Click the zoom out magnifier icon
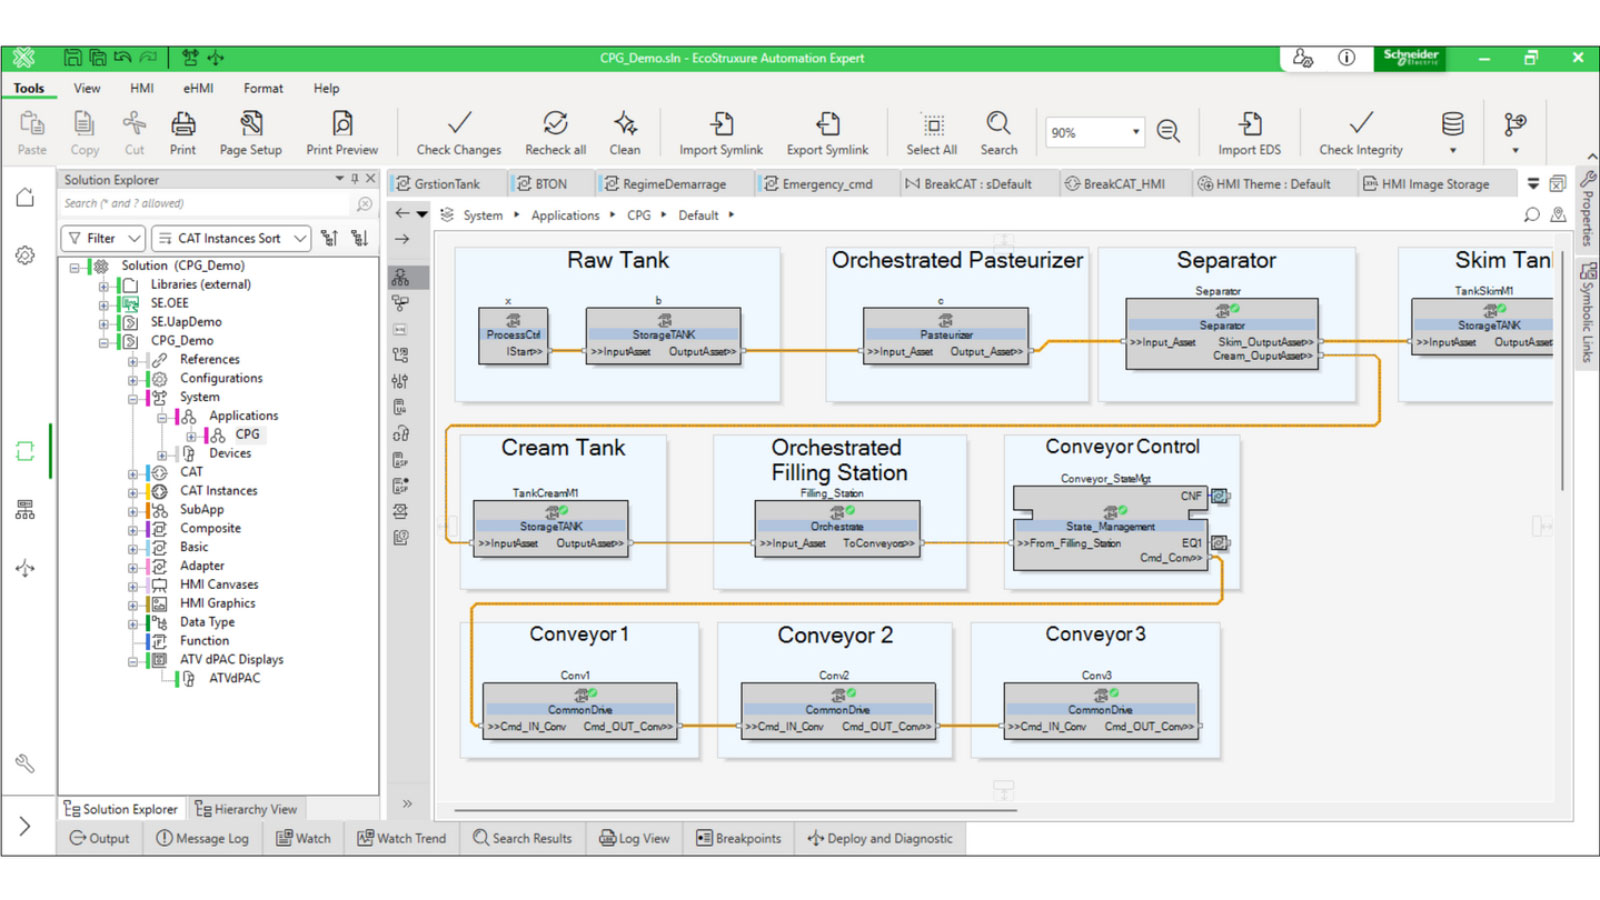Viewport: 1600px width, 900px height. pyautogui.click(x=1168, y=131)
